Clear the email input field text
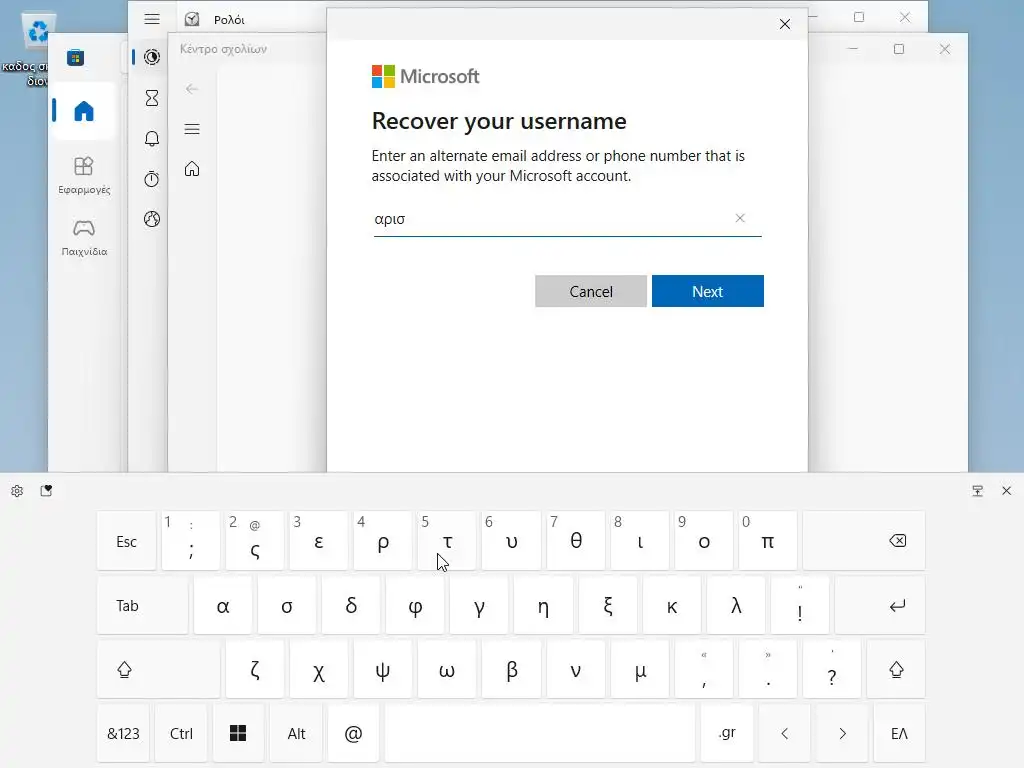The width and height of the screenshot is (1024, 768). coord(740,218)
